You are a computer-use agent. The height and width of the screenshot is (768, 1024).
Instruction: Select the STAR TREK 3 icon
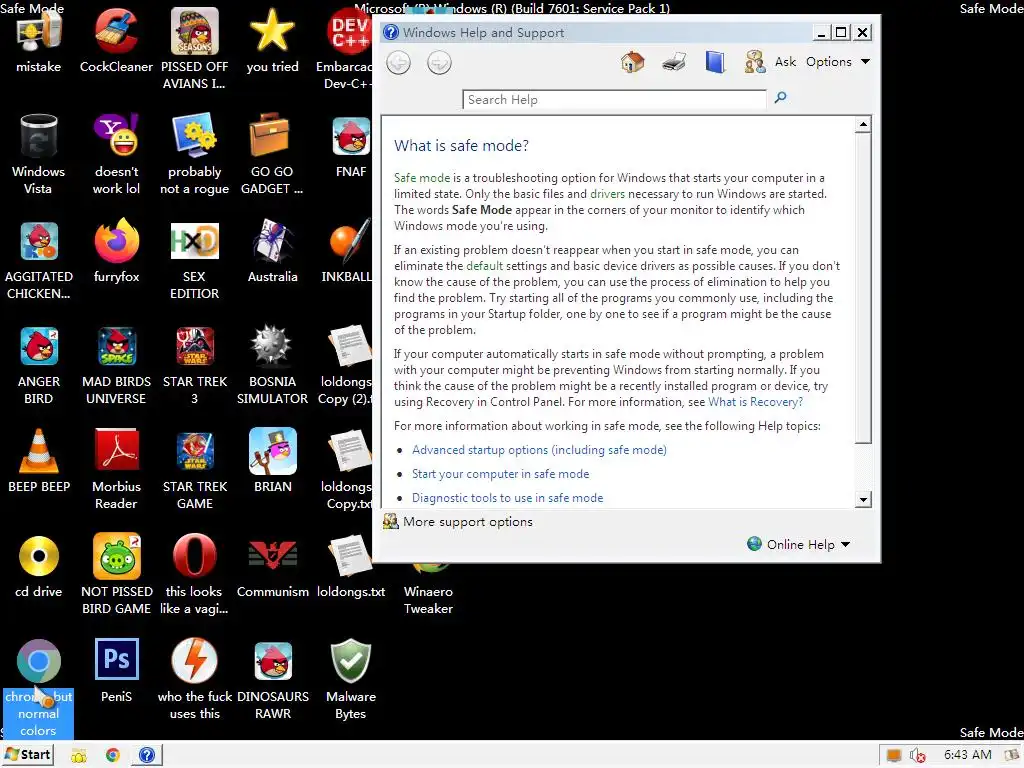click(195, 364)
